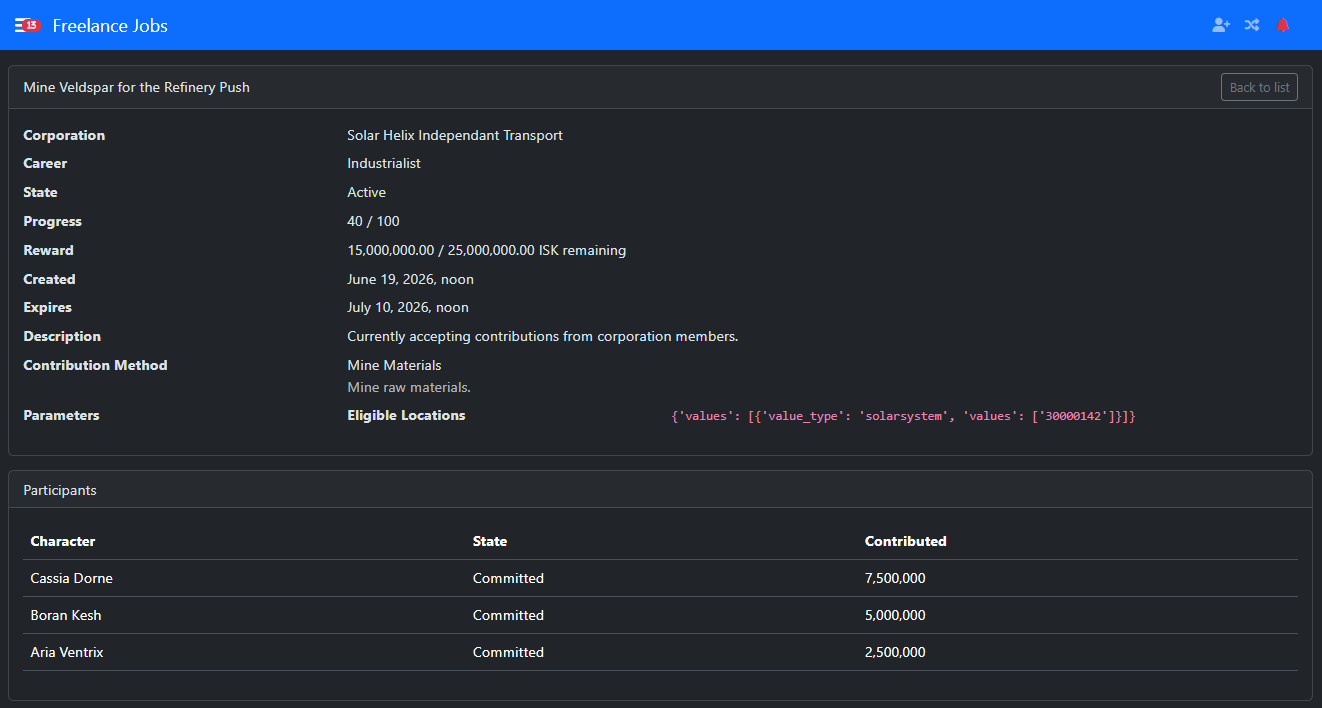Click the shuffle arrows icon in header
Viewport: 1322px width, 708px height.
(x=1252, y=25)
